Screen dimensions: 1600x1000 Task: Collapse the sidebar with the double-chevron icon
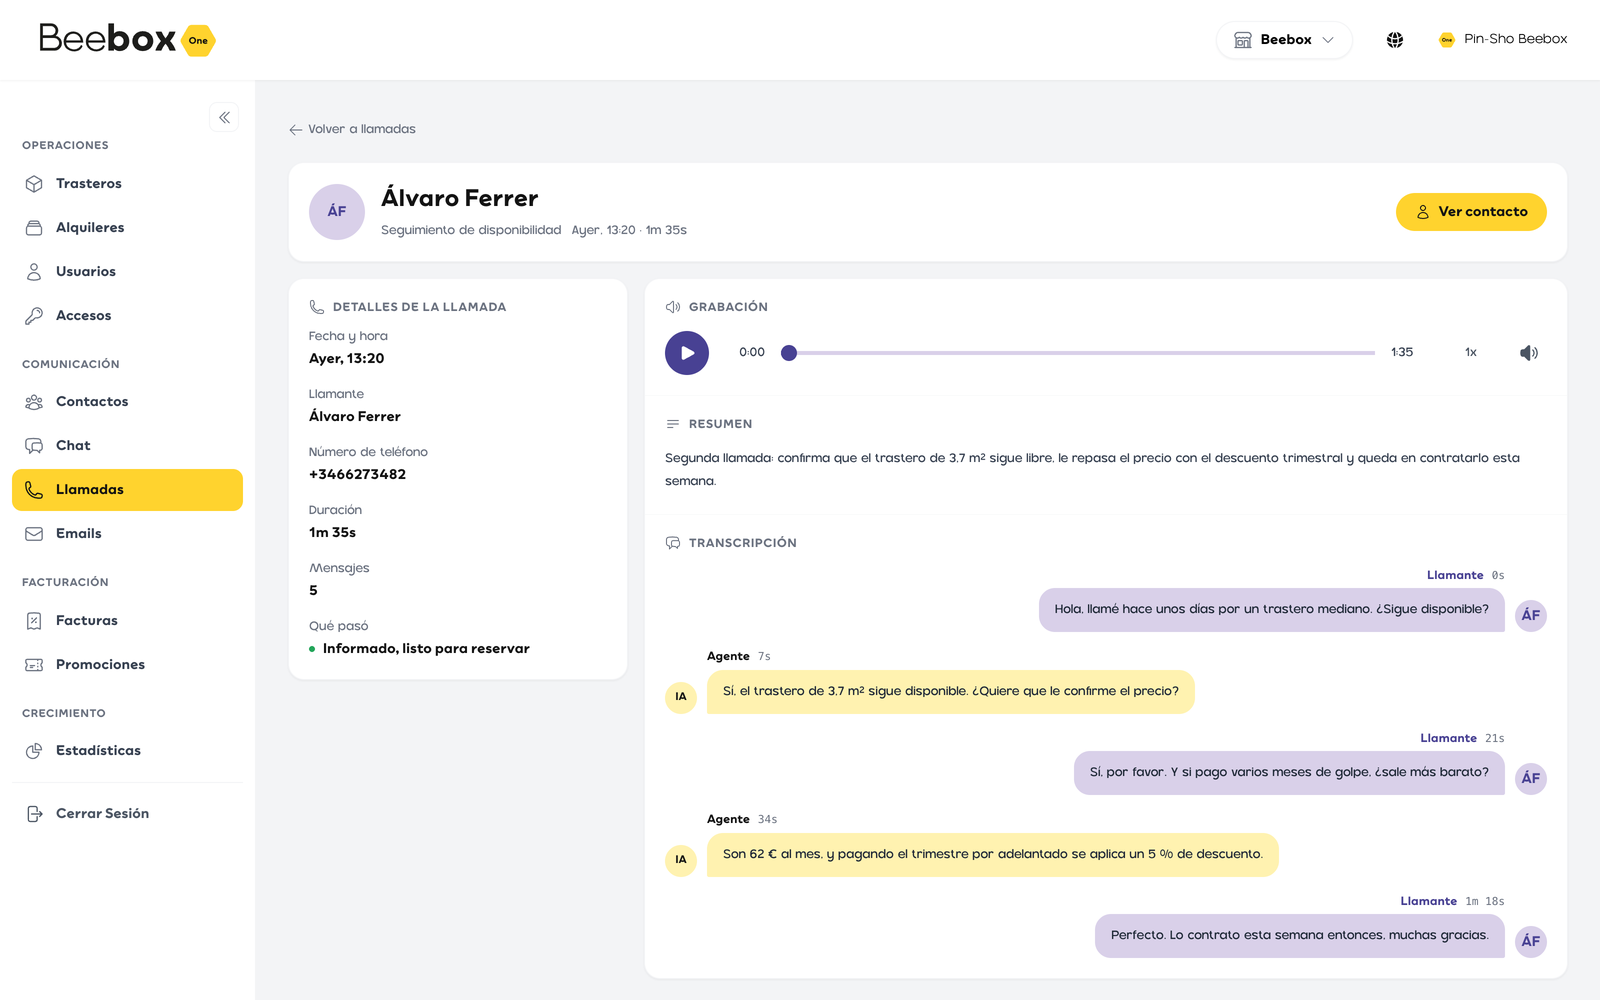pyautogui.click(x=224, y=117)
